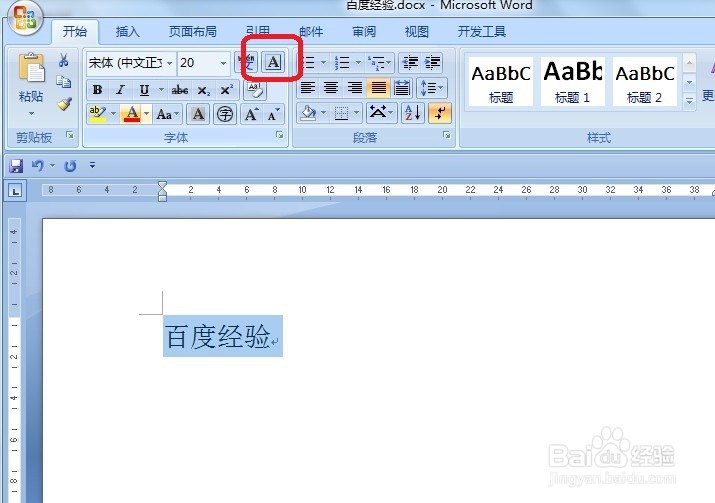Click the tab stop selector on ruler
The height and width of the screenshot is (503, 715).
coord(16,191)
